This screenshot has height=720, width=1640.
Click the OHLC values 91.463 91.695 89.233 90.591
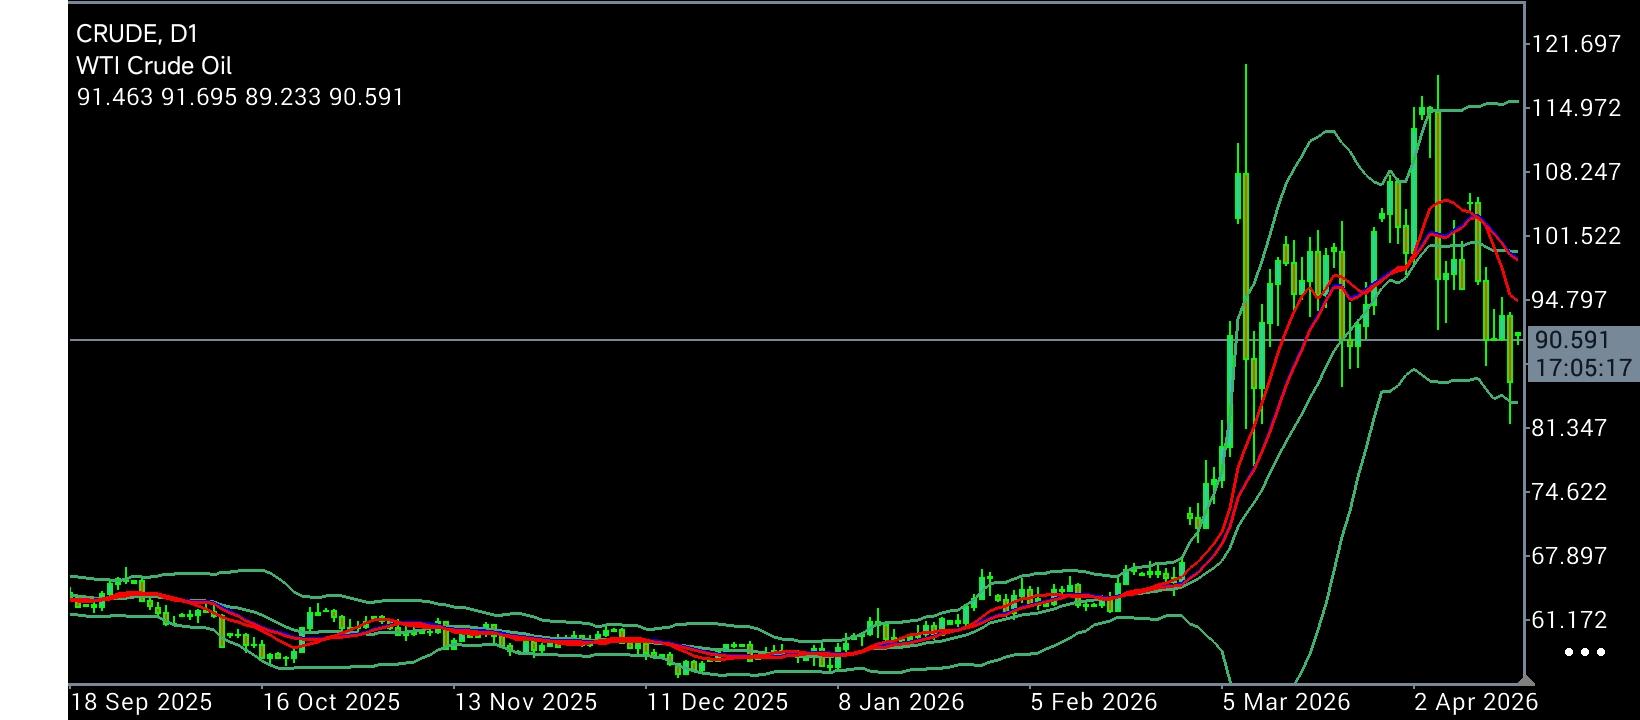pos(240,97)
